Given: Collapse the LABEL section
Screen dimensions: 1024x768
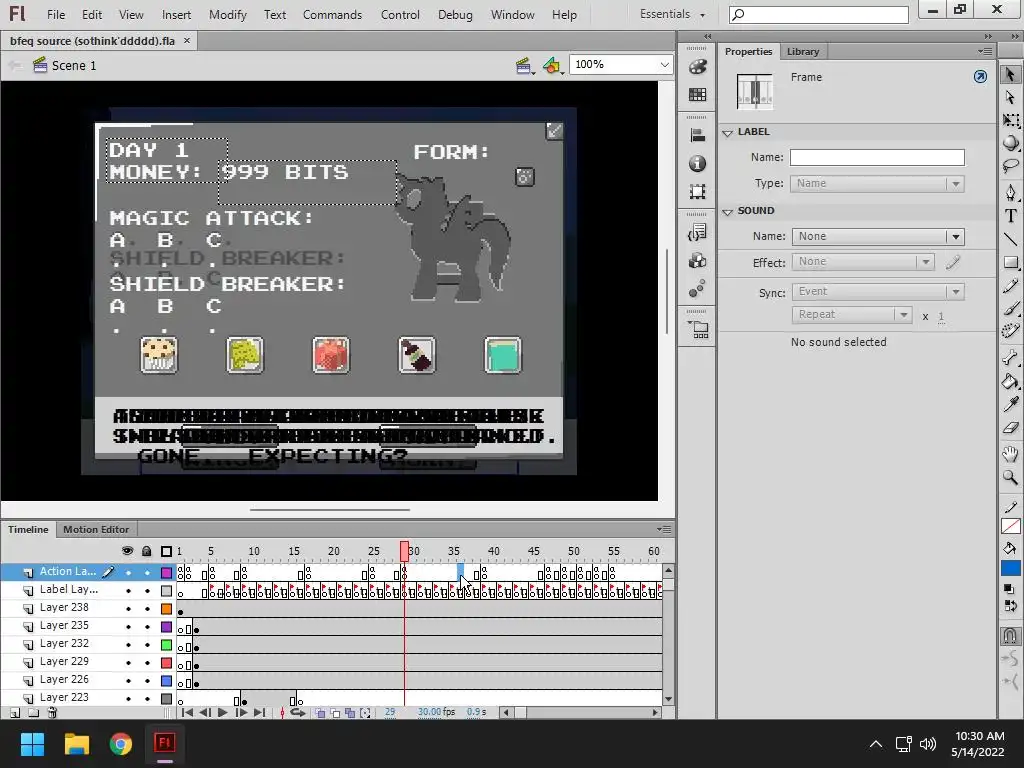Looking at the screenshot, I should pyautogui.click(x=728, y=133).
